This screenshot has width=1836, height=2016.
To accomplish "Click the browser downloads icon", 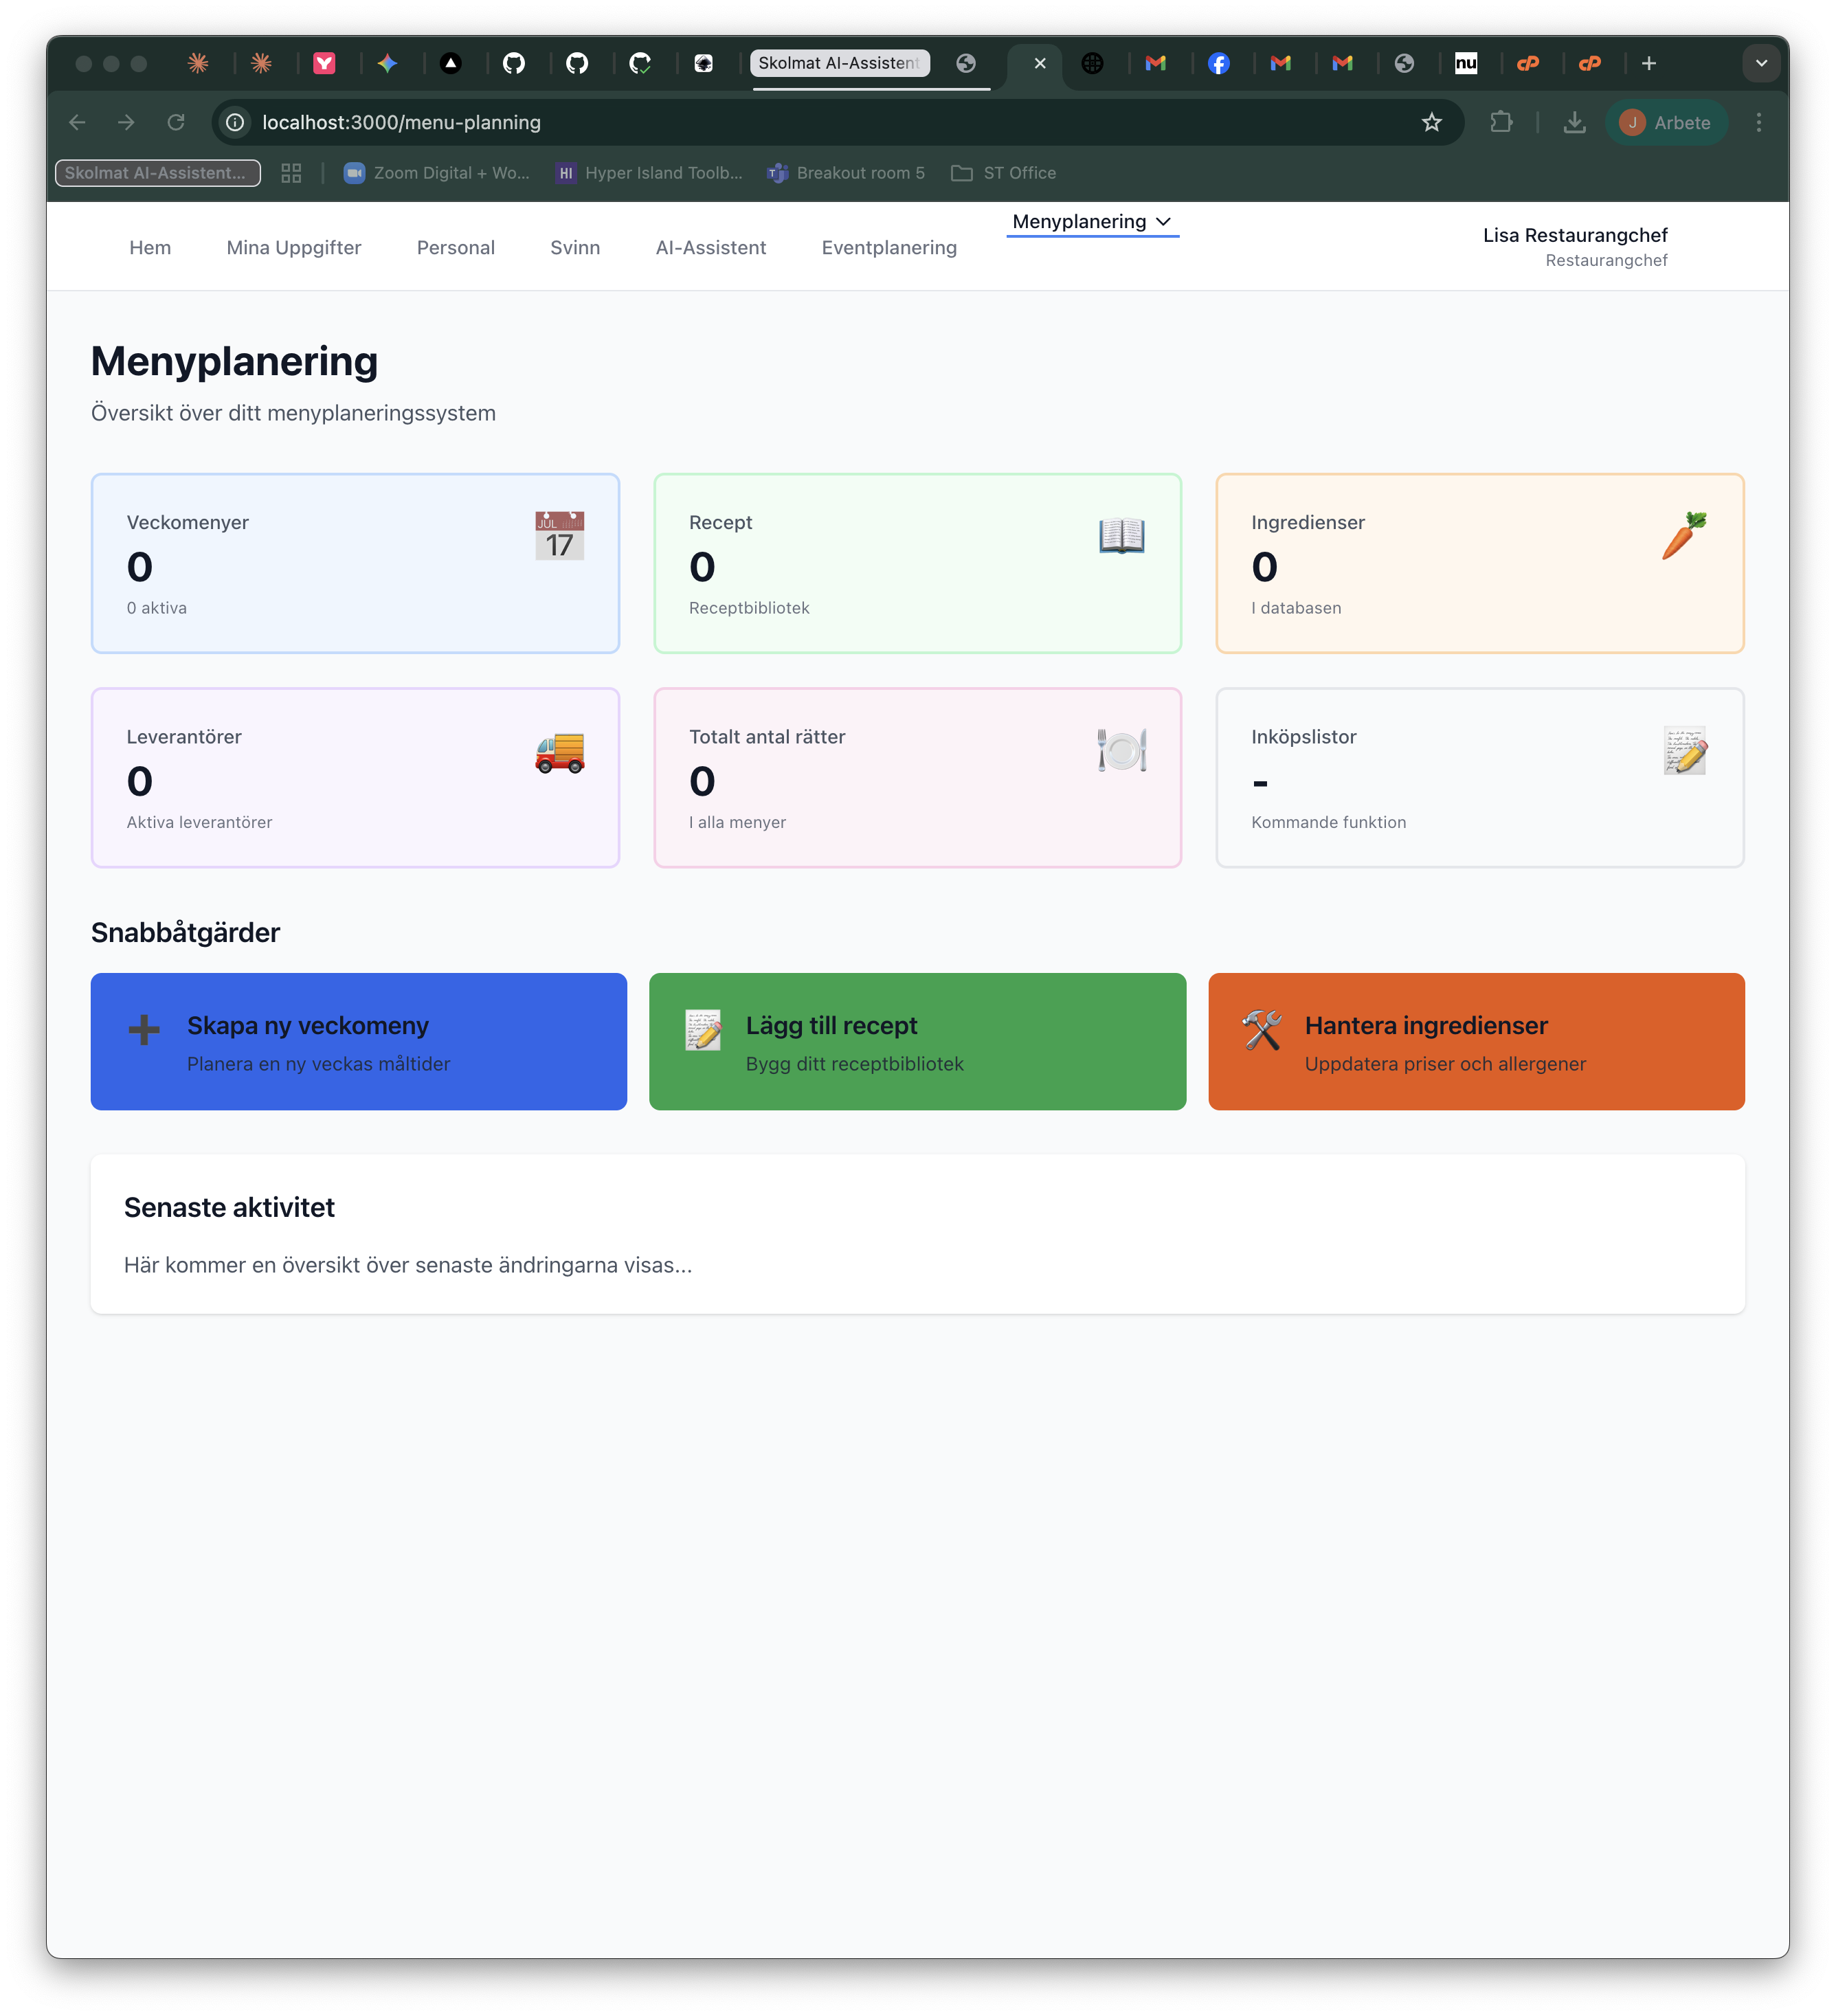I will click(x=1574, y=122).
